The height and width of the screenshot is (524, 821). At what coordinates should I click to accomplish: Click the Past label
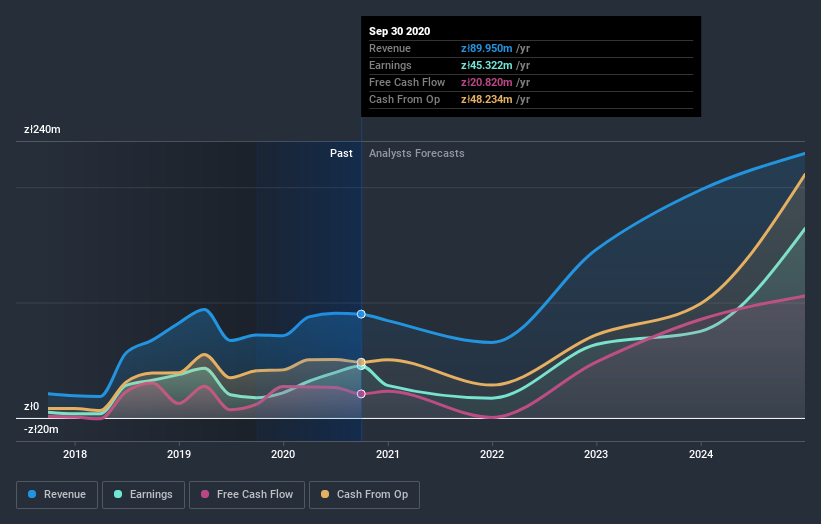click(x=341, y=153)
